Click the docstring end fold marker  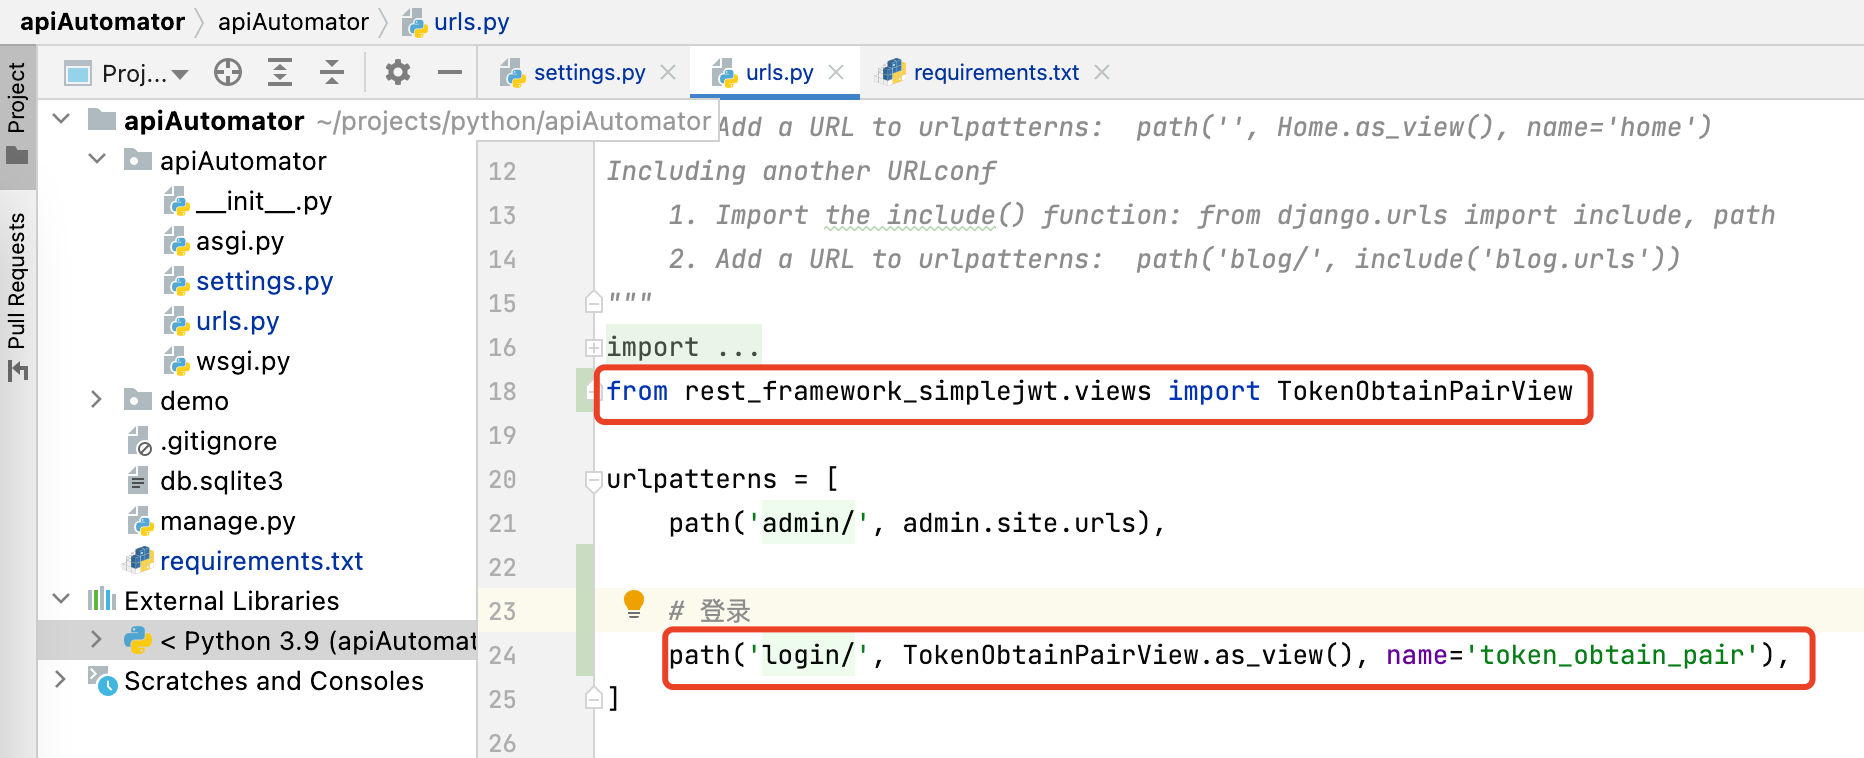click(x=593, y=301)
